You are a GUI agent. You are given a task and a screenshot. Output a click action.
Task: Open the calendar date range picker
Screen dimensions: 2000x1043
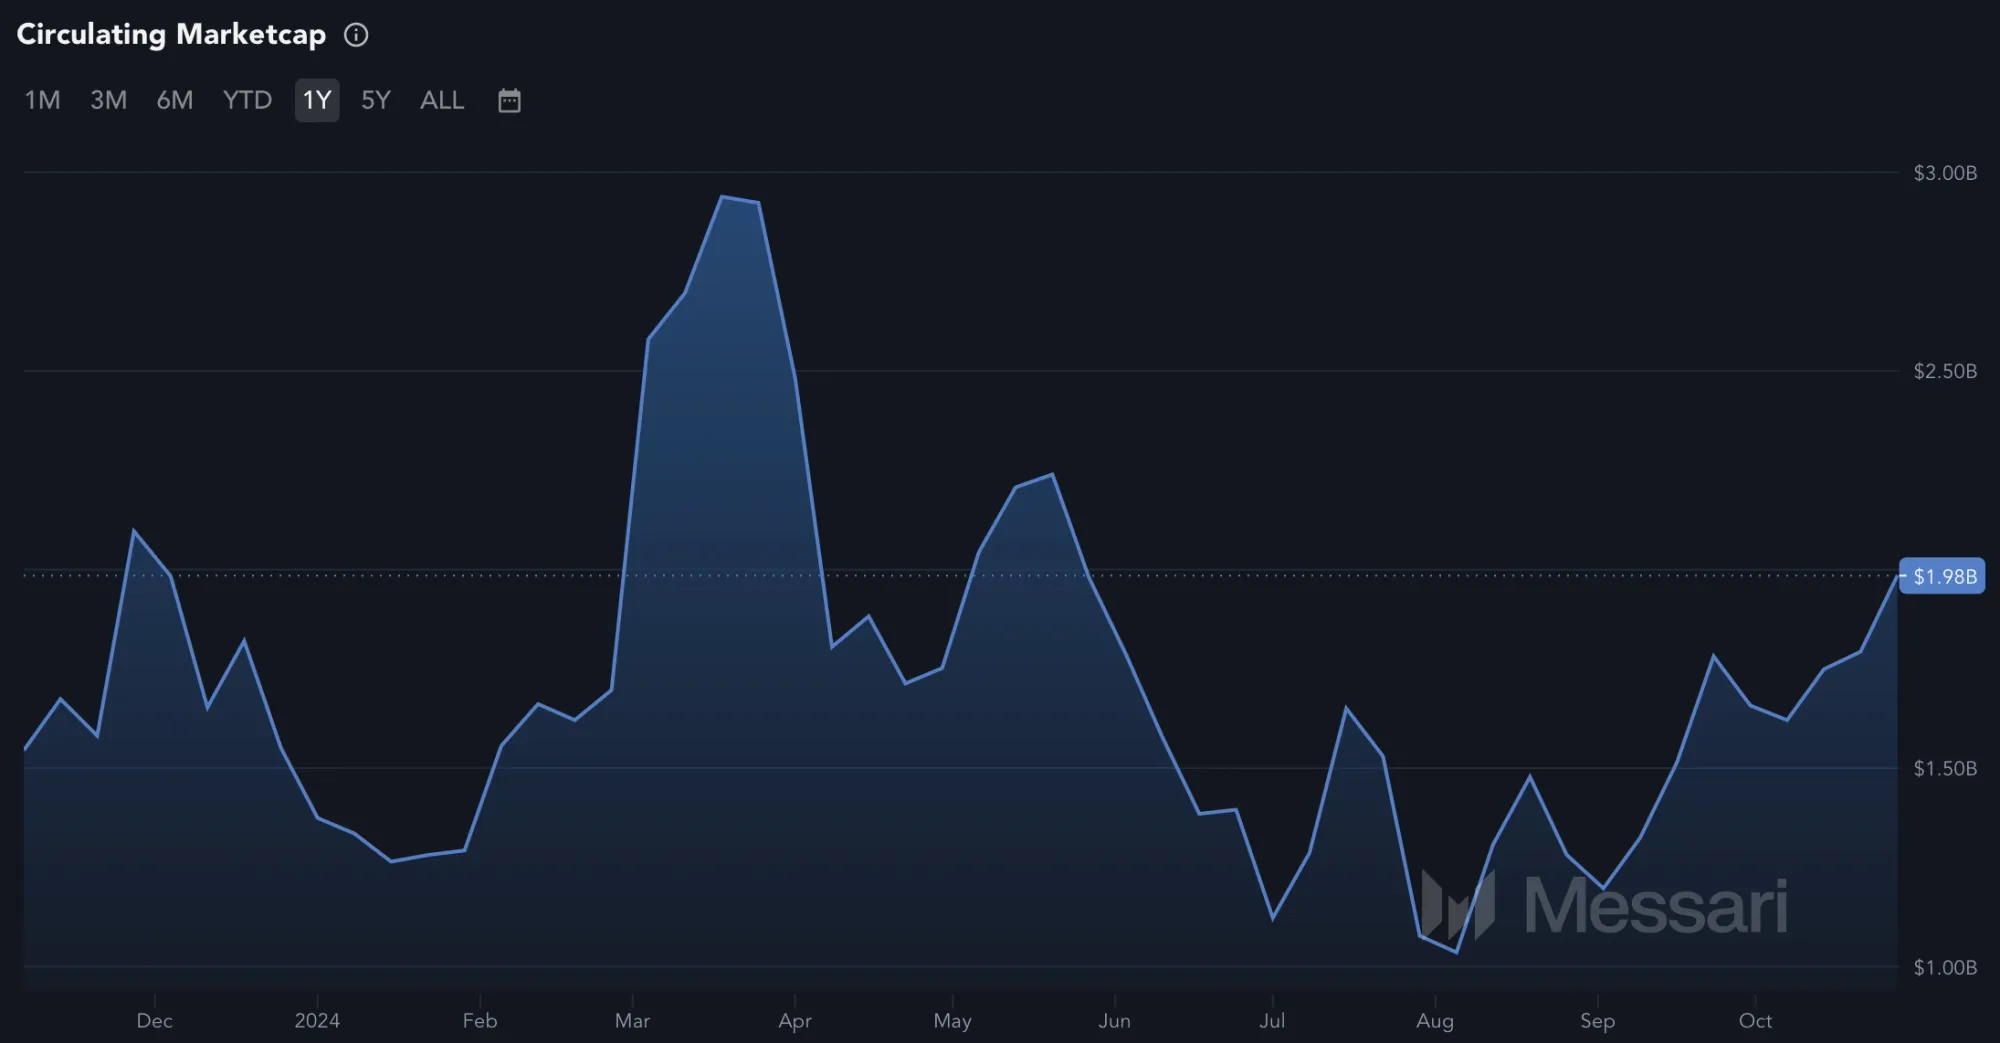(509, 100)
